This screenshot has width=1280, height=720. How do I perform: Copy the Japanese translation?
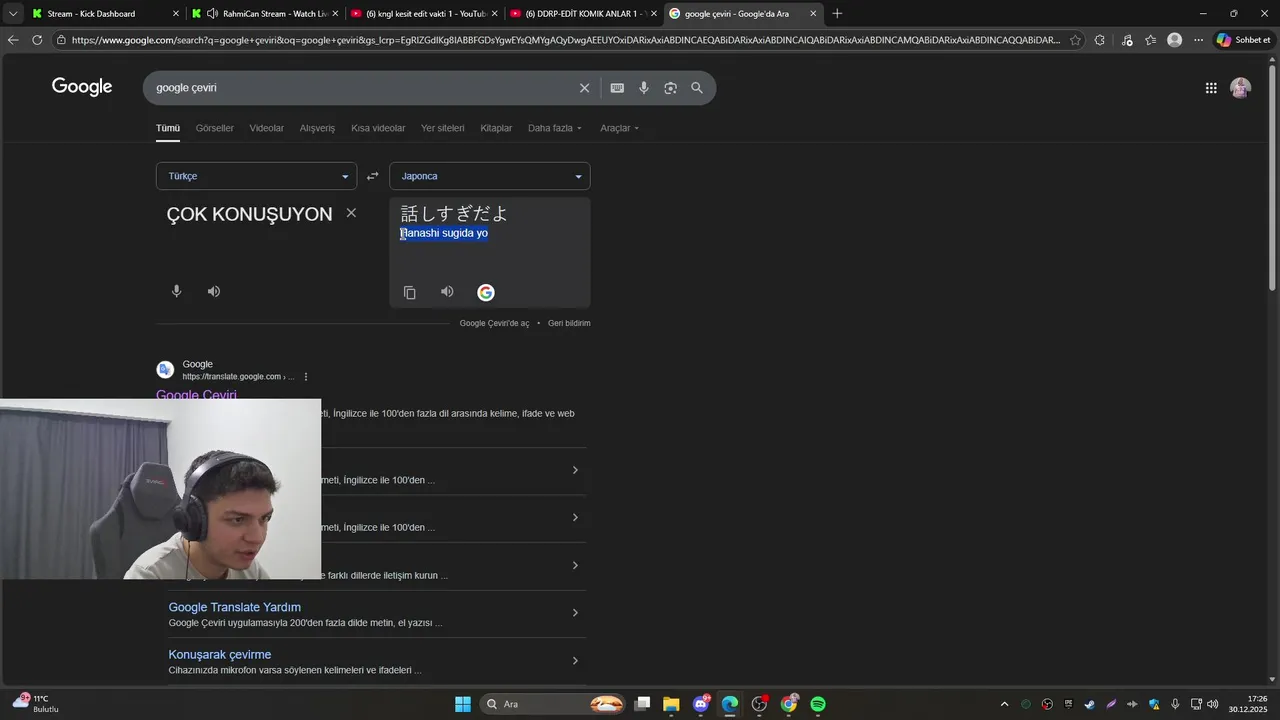(409, 292)
